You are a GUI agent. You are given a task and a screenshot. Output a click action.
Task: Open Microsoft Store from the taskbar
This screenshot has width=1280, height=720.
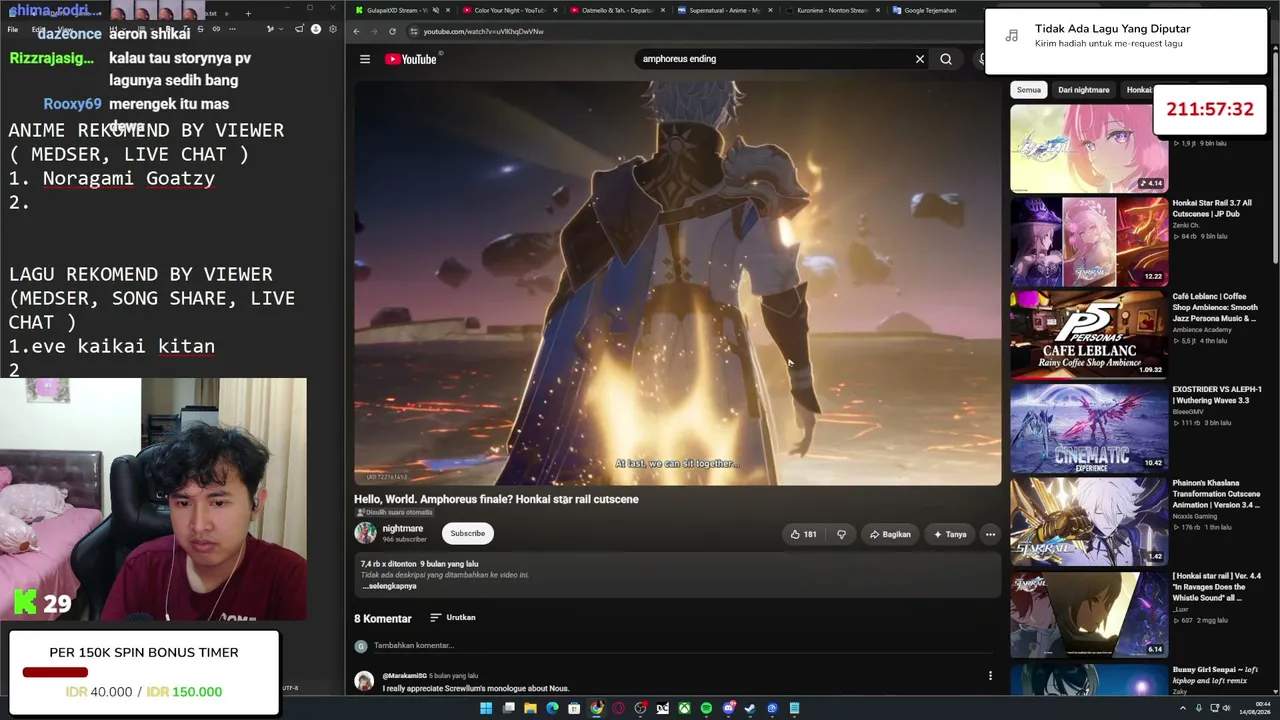574,708
